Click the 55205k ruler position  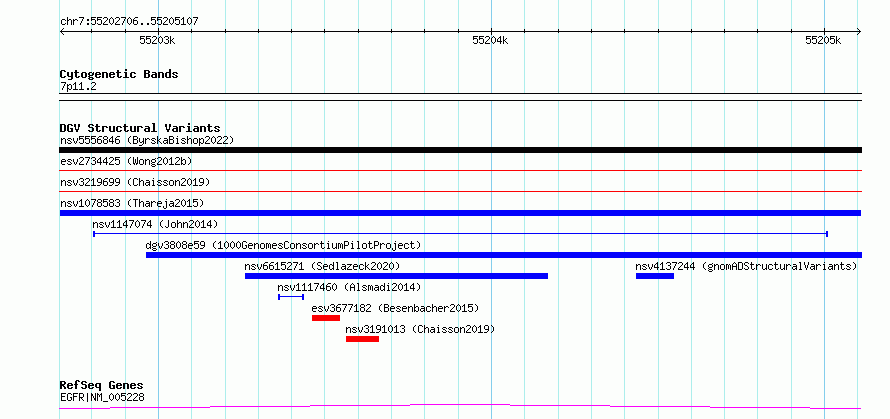[823, 40]
